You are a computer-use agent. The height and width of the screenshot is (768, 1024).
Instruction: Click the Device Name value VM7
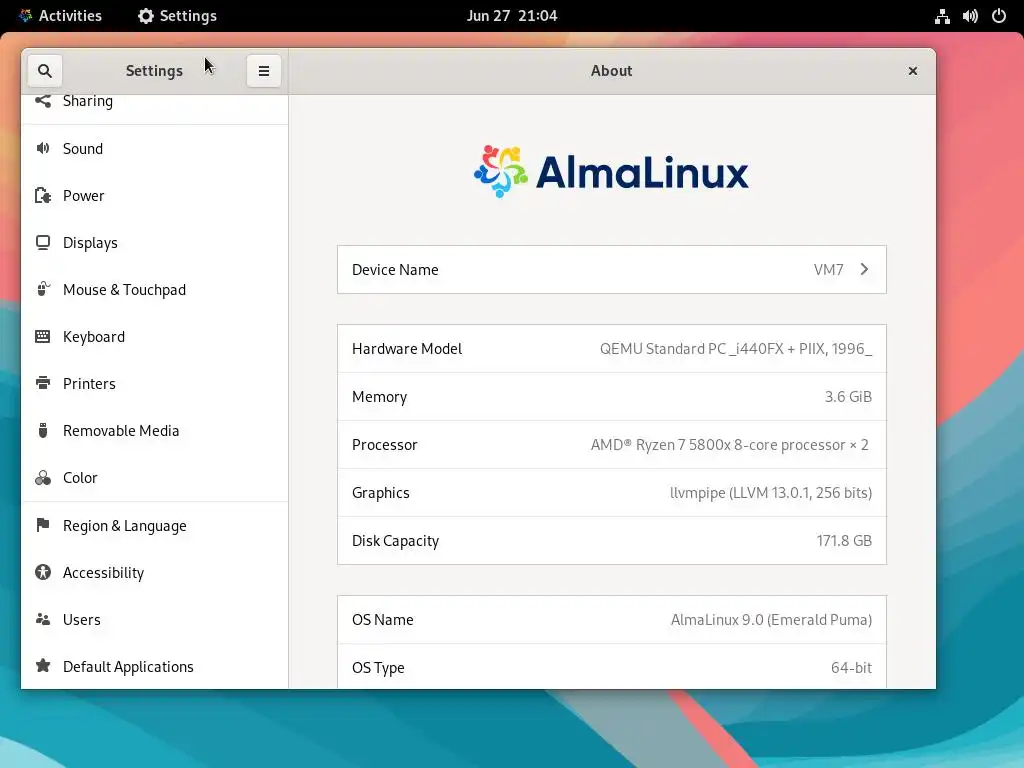(828, 270)
